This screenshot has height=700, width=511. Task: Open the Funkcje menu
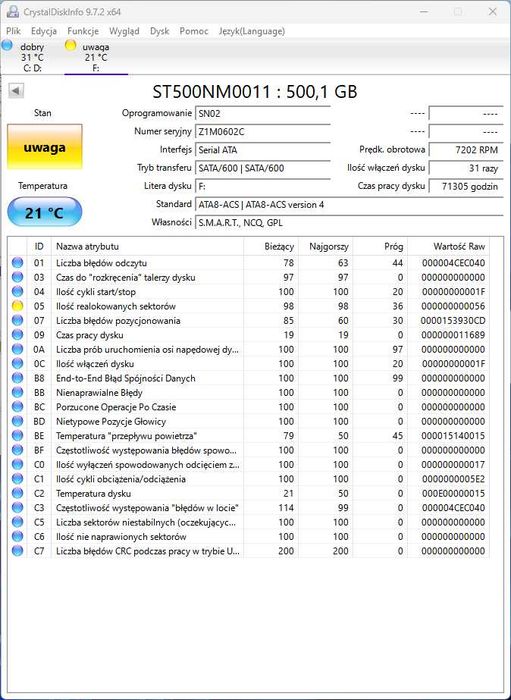(x=83, y=31)
